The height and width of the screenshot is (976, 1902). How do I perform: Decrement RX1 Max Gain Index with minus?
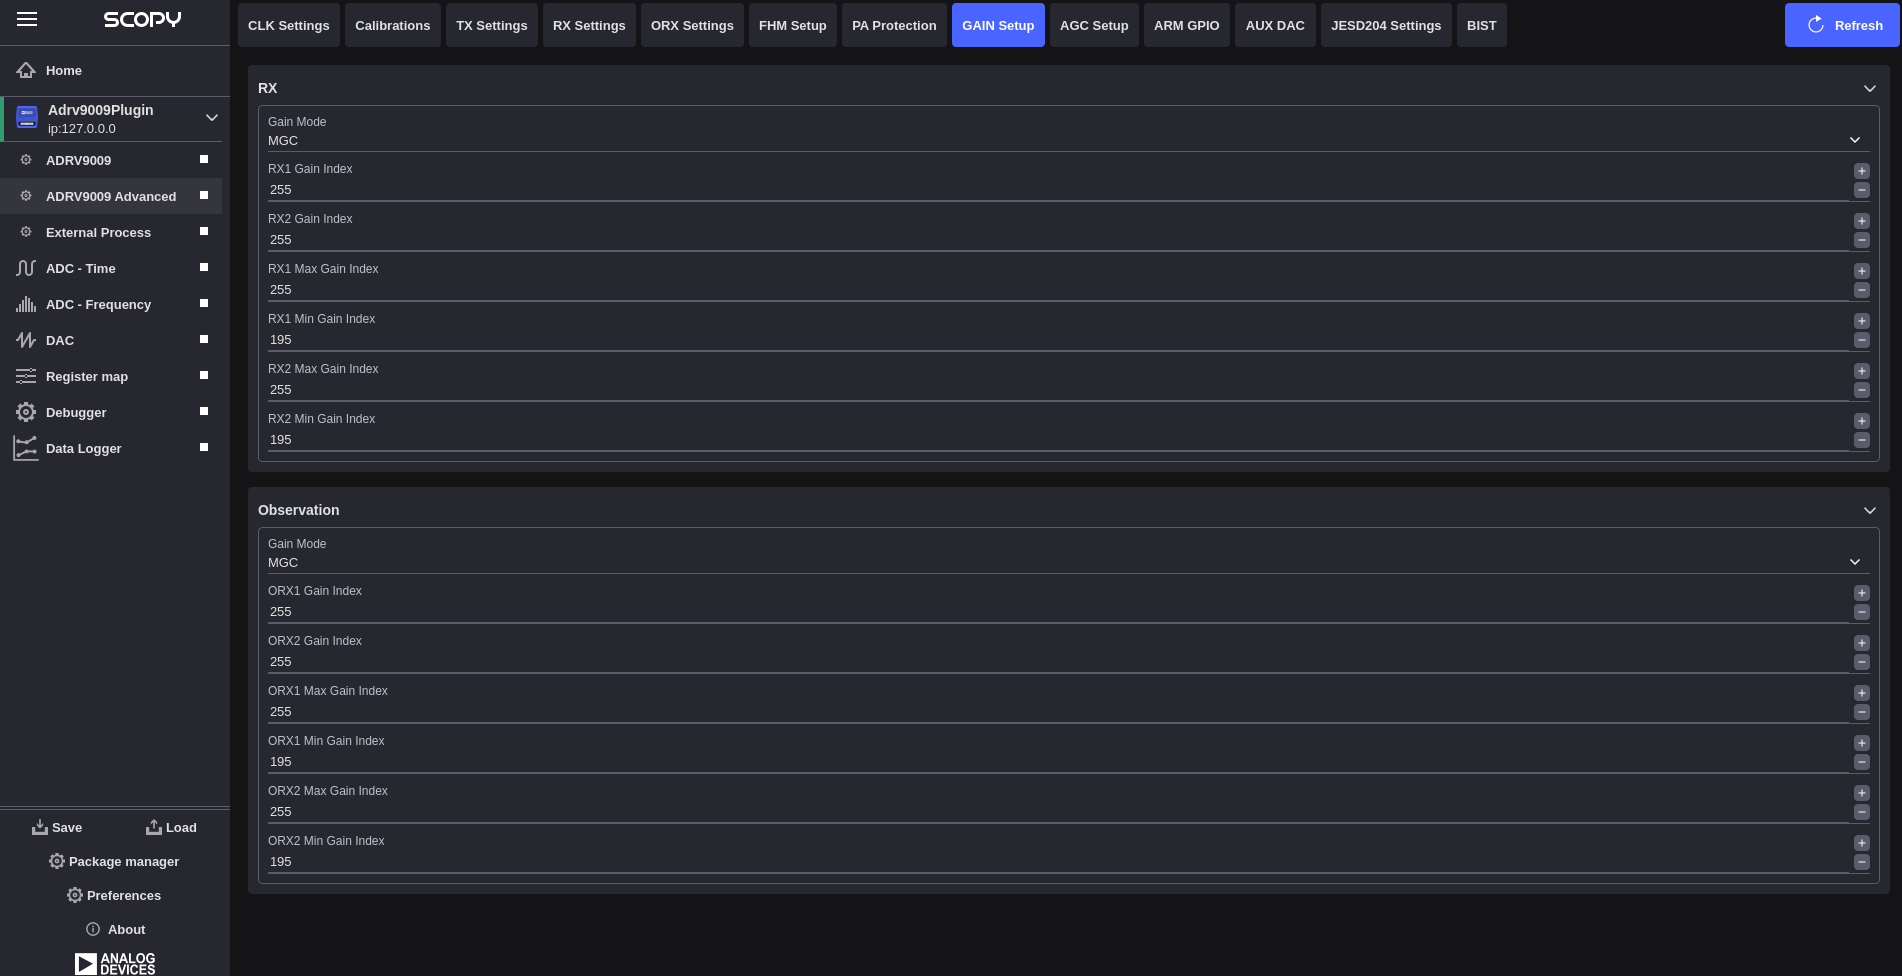[1862, 290]
